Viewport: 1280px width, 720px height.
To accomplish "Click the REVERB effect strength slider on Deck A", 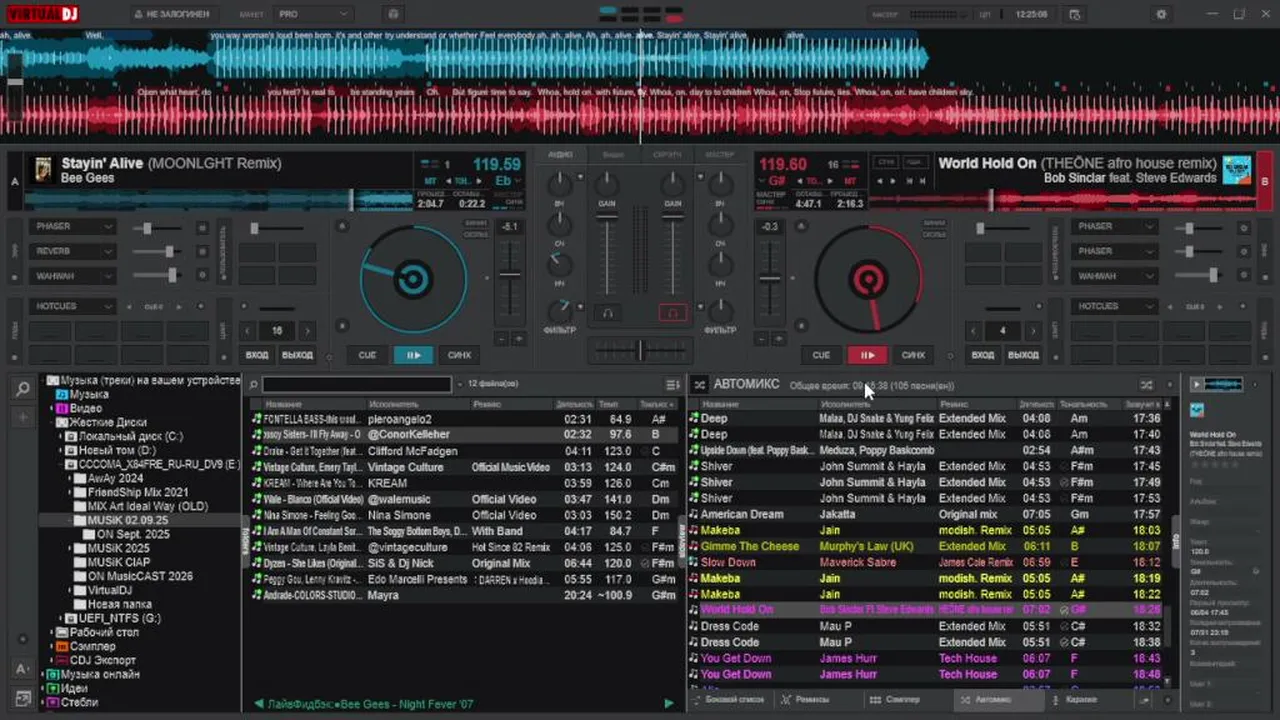I will tap(155, 252).
